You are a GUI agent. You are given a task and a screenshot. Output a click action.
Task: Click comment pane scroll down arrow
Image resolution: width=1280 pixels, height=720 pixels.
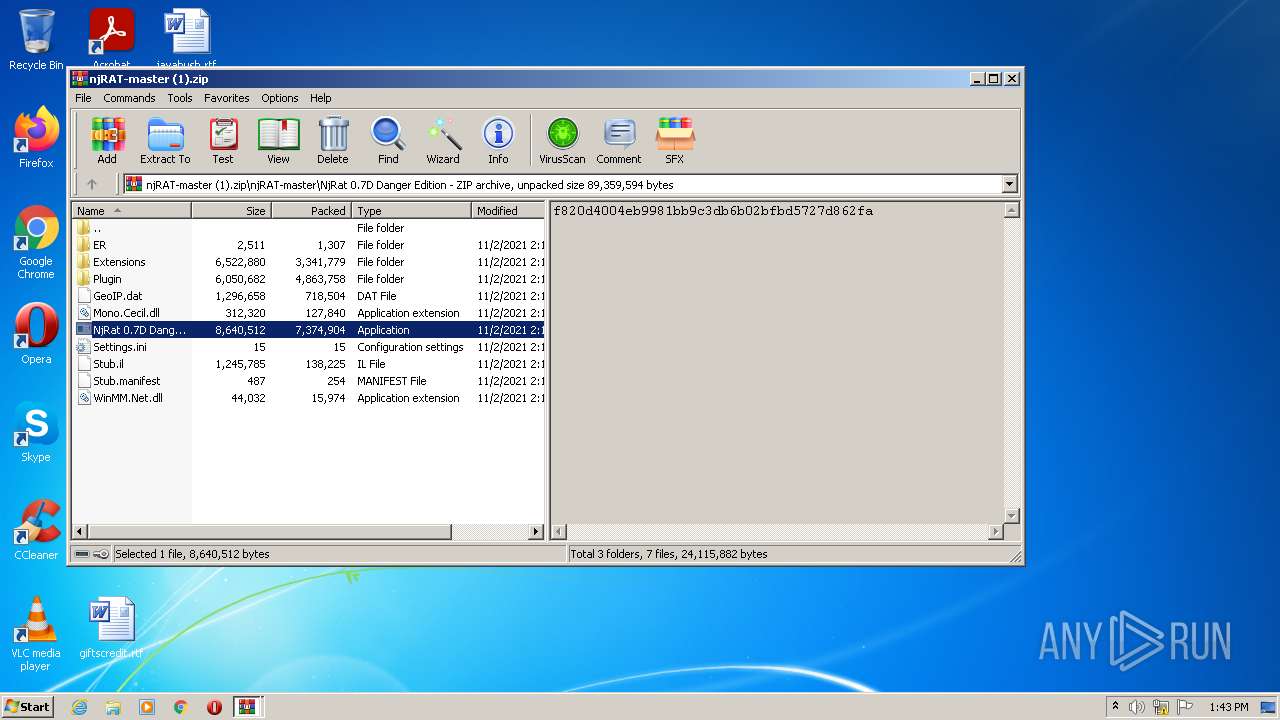[1011, 516]
